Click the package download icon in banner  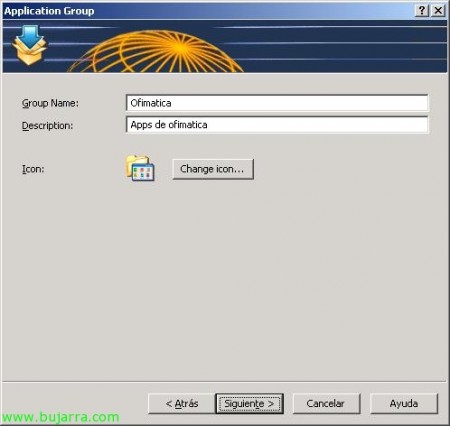pyautogui.click(x=29, y=45)
